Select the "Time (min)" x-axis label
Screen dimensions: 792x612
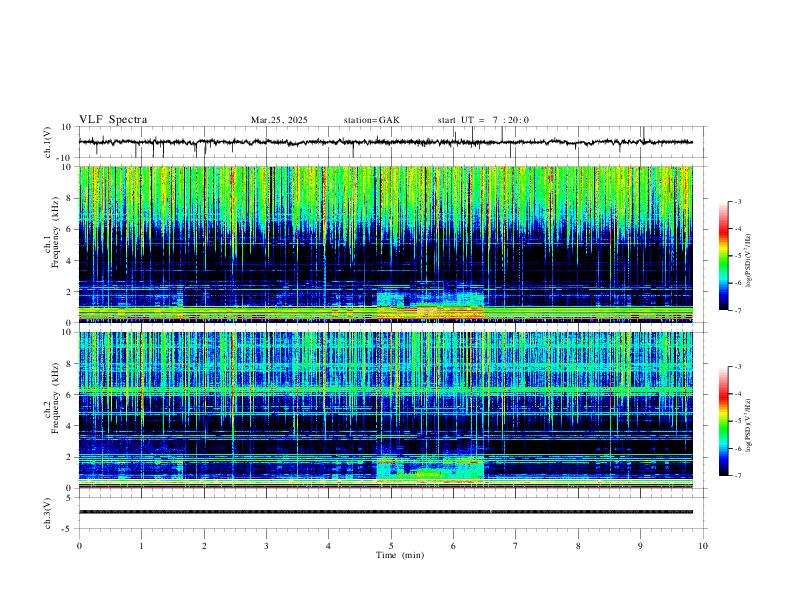(x=400, y=555)
